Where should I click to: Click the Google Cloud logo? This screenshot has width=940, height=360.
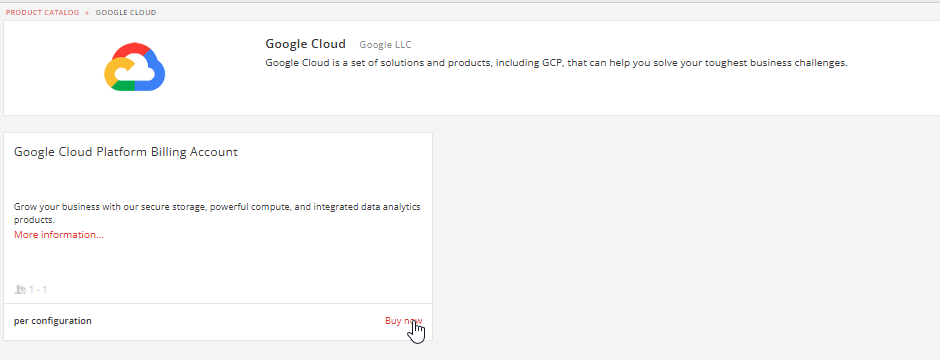[135, 67]
